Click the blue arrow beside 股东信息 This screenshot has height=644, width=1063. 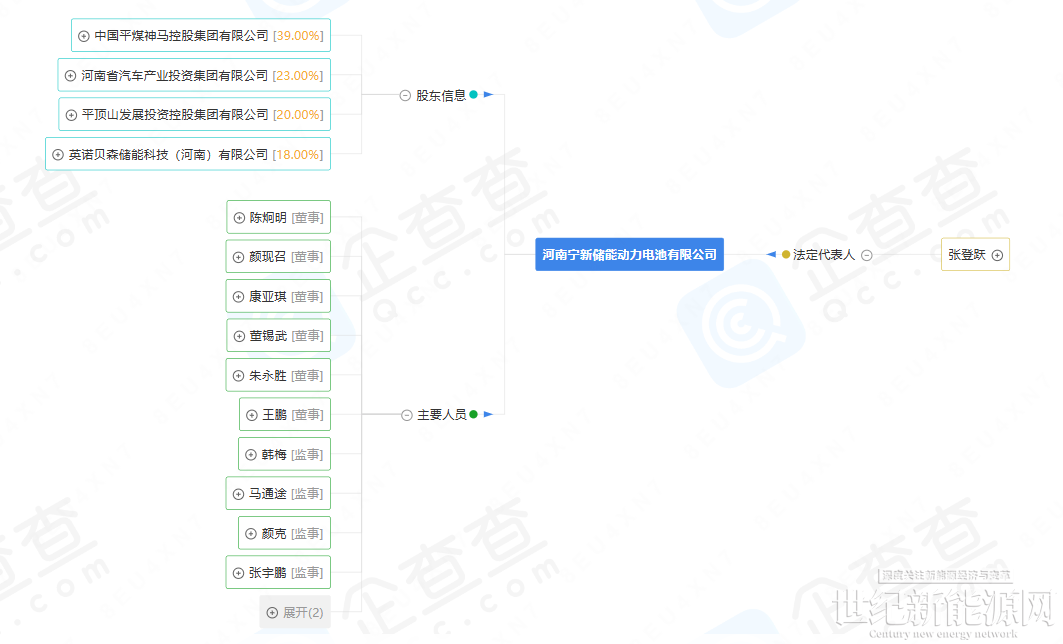pos(488,95)
